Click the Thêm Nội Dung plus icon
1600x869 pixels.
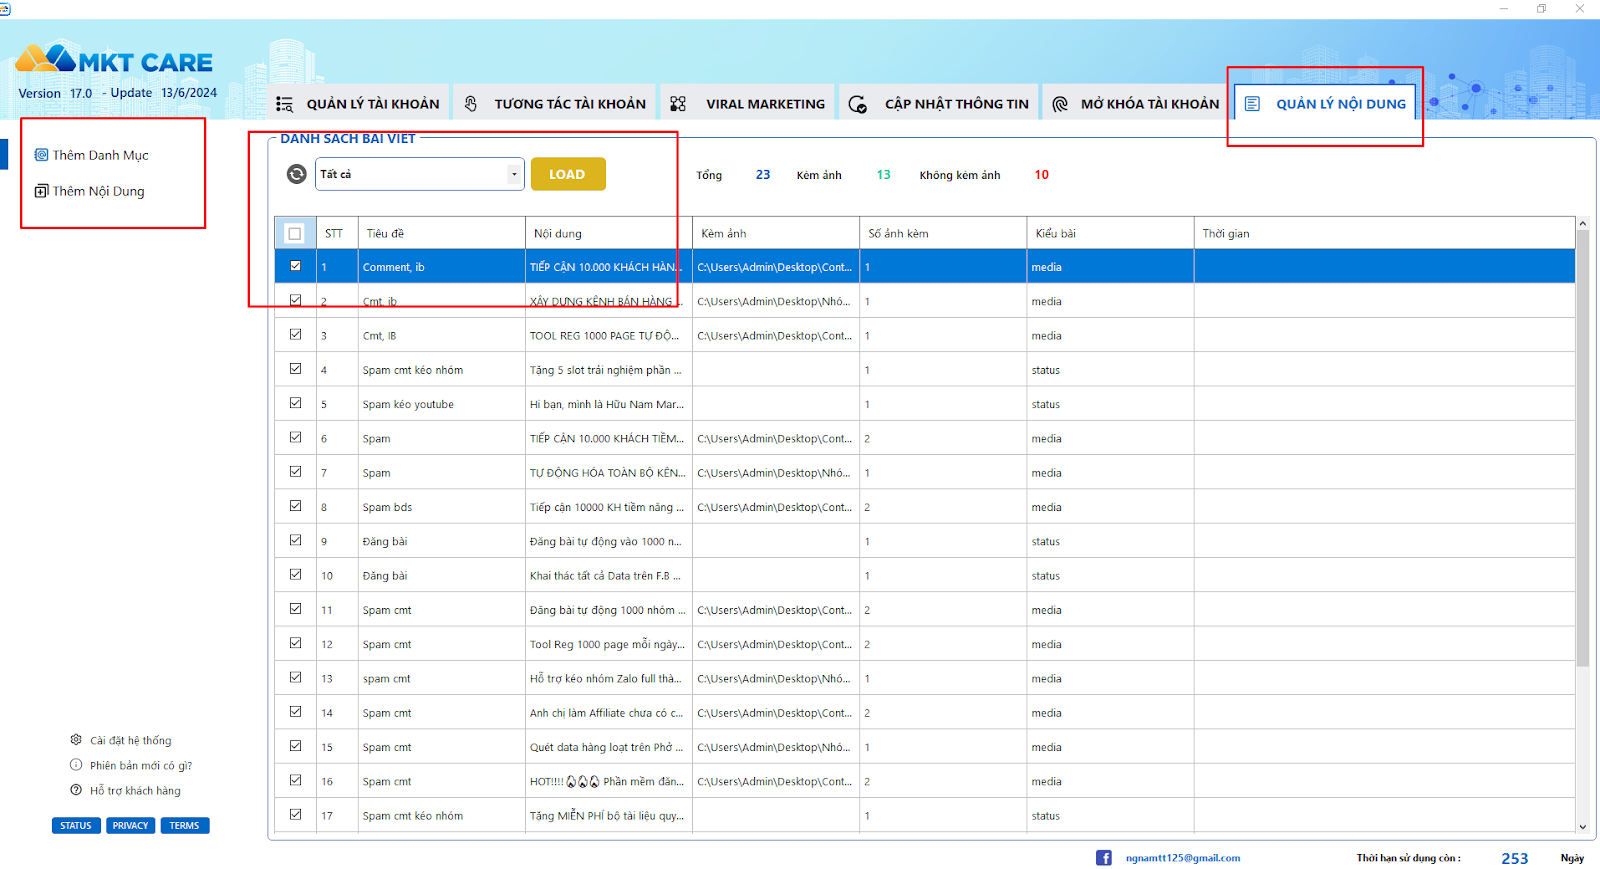(x=41, y=191)
